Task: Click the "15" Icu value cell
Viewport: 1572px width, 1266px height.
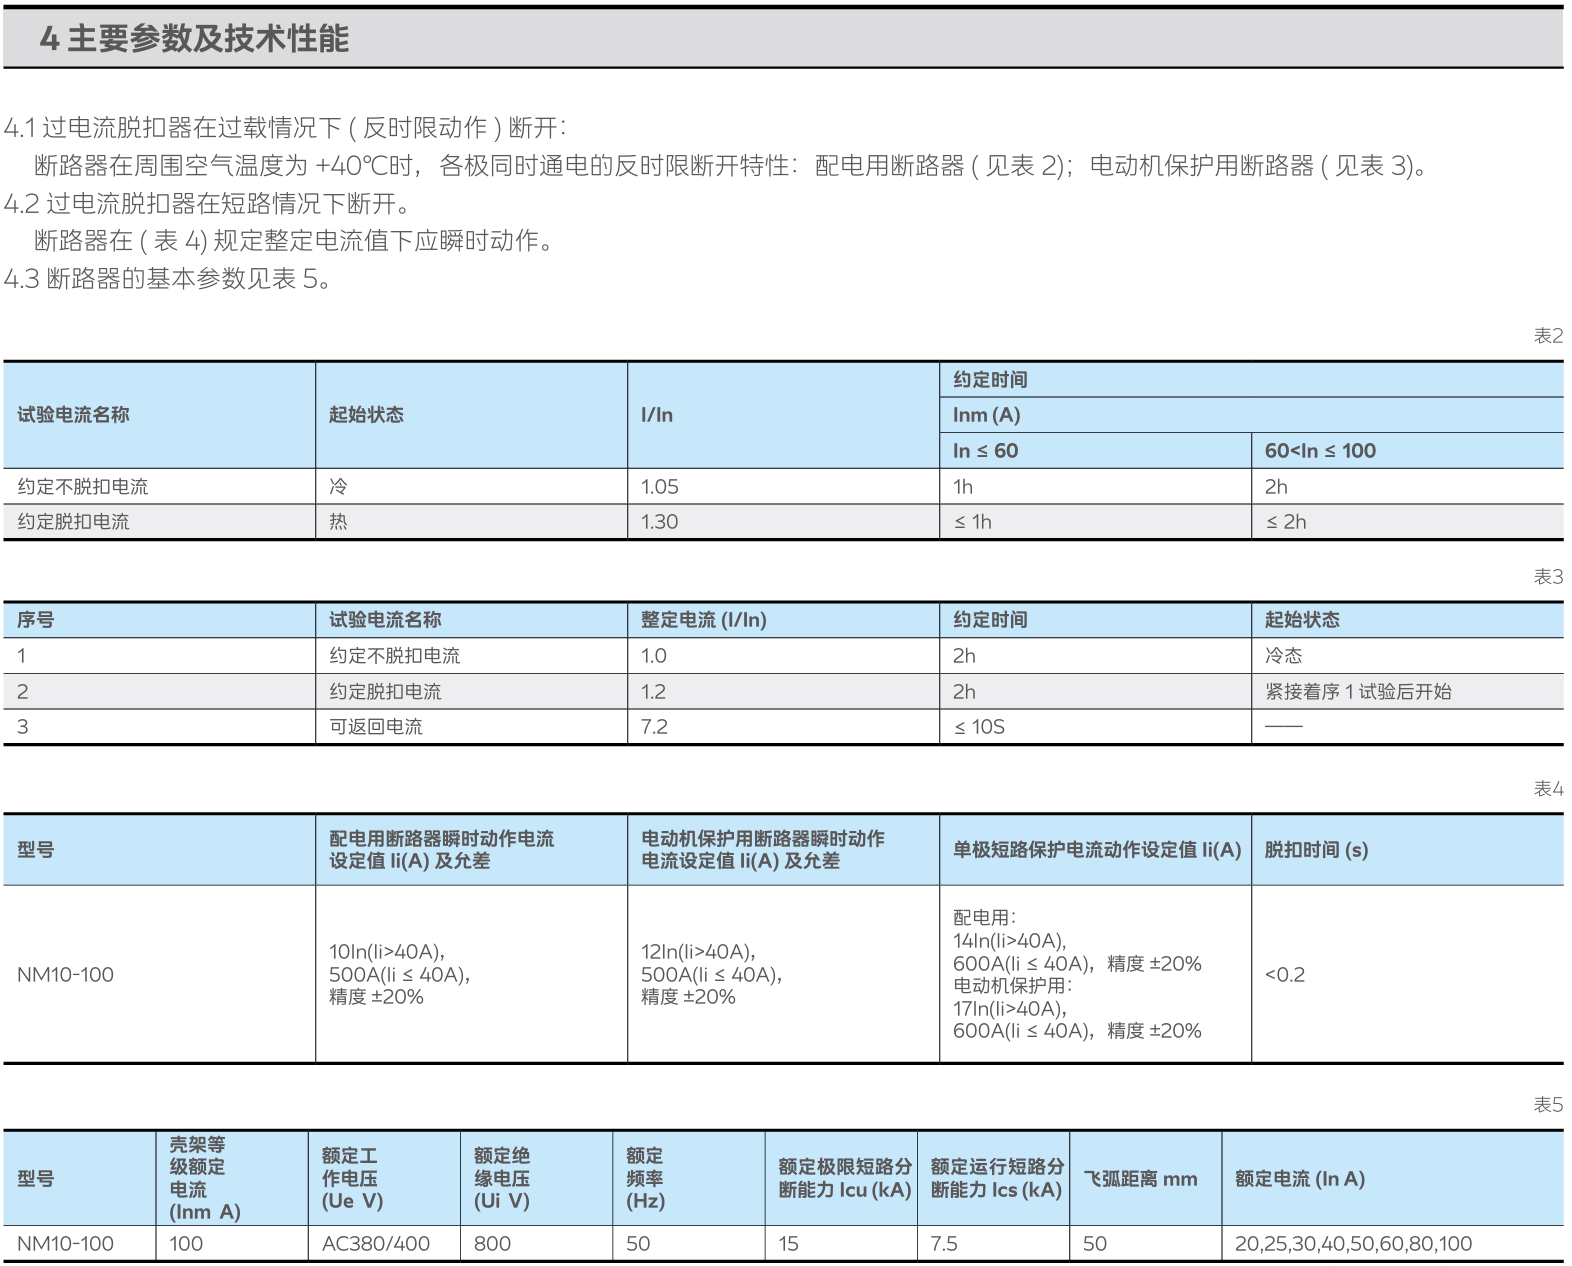Action: pyautogui.click(x=789, y=1244)
